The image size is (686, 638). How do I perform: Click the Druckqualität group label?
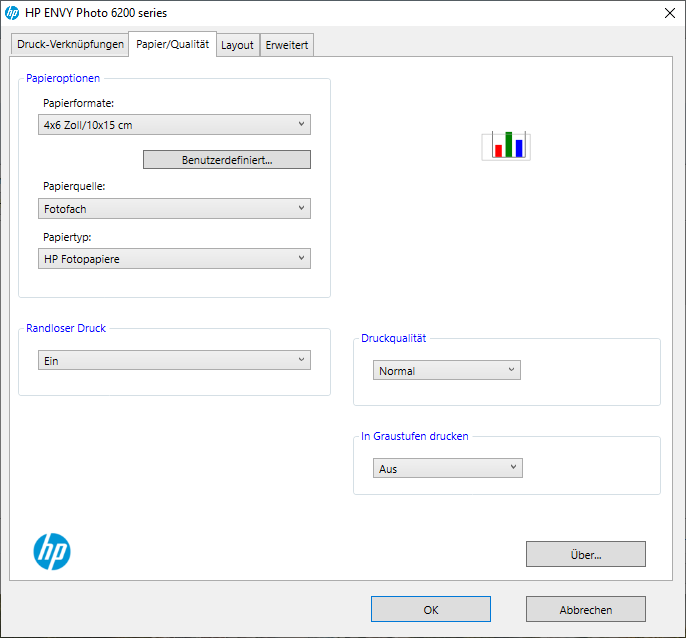393,338
